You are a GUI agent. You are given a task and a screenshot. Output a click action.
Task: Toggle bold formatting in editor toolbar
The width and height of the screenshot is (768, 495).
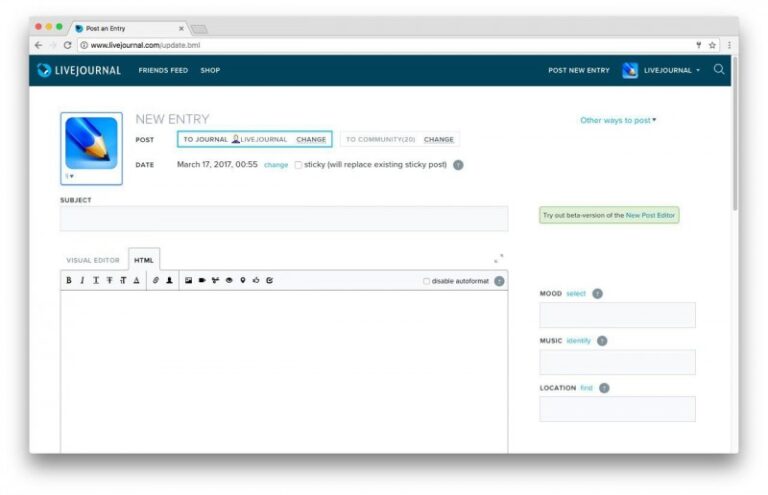[69, 281]
